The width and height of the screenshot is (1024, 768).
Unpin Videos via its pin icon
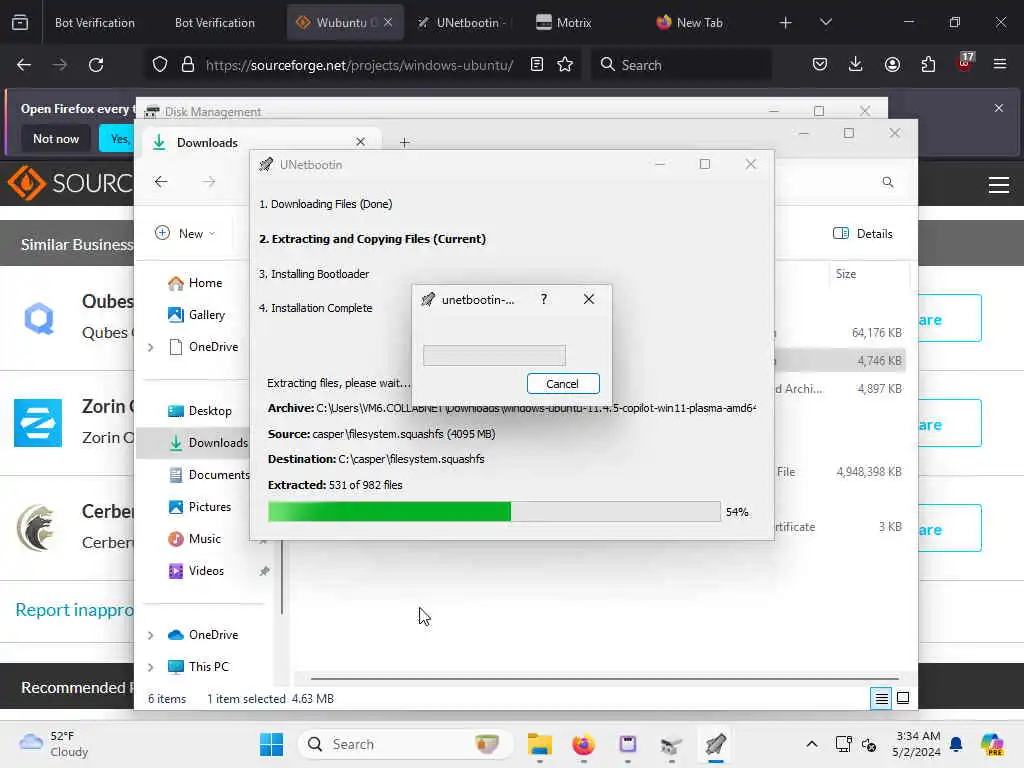[x=264, y=571]
